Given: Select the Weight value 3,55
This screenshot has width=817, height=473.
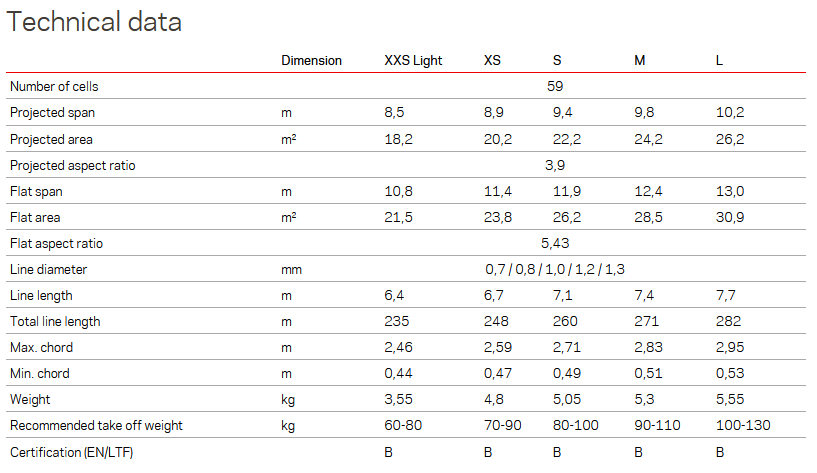Looking at the screenshot, I should coord(399,400).
